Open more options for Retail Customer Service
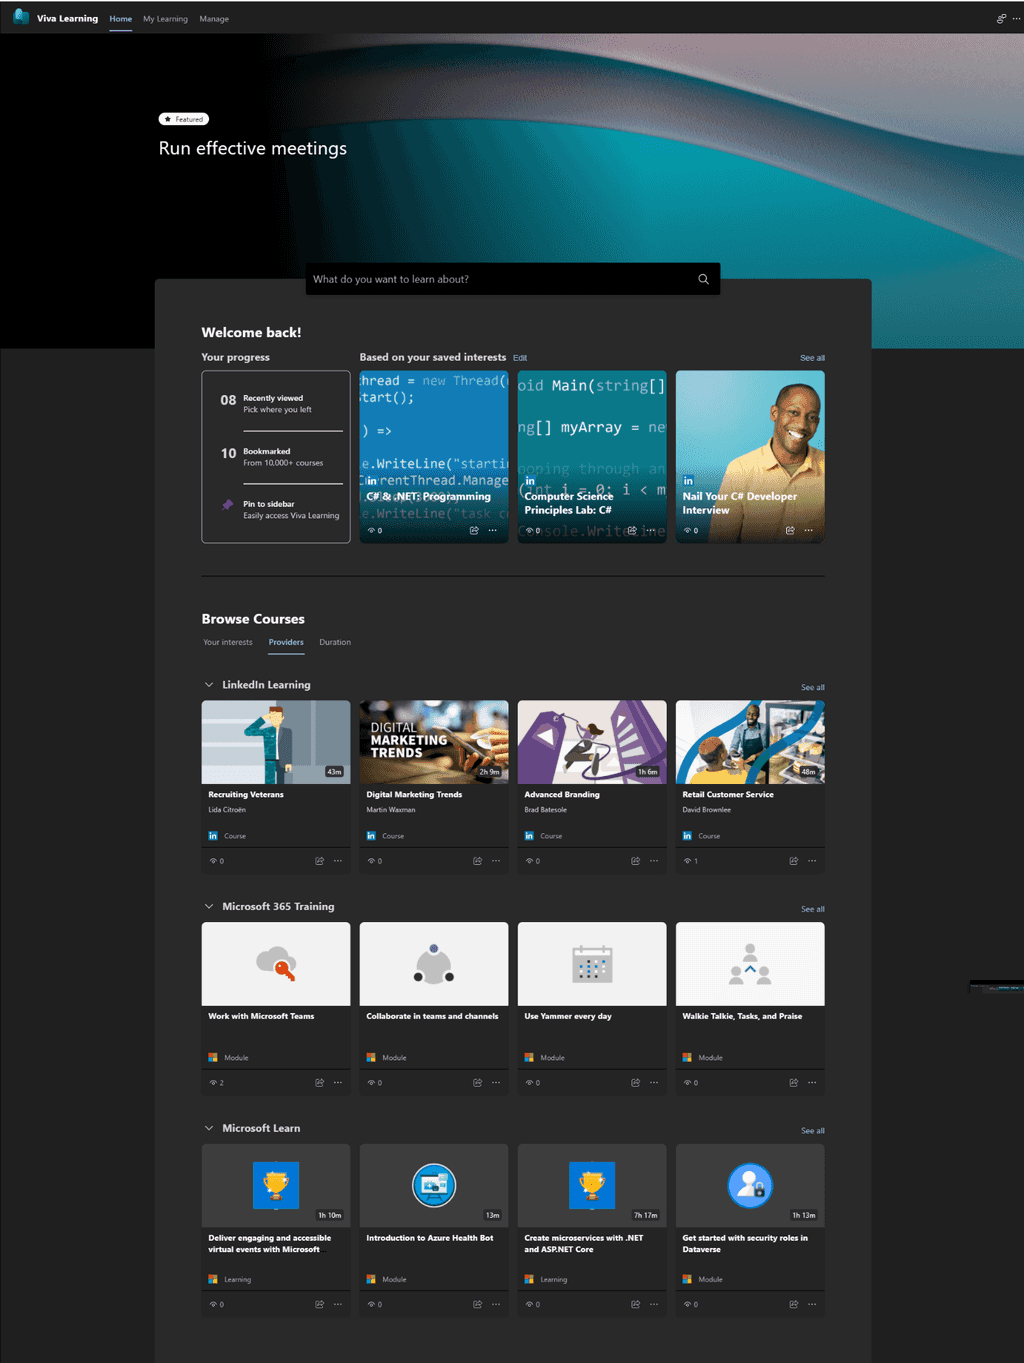This screenshot has width=1024, height=1363. point(812,861)
